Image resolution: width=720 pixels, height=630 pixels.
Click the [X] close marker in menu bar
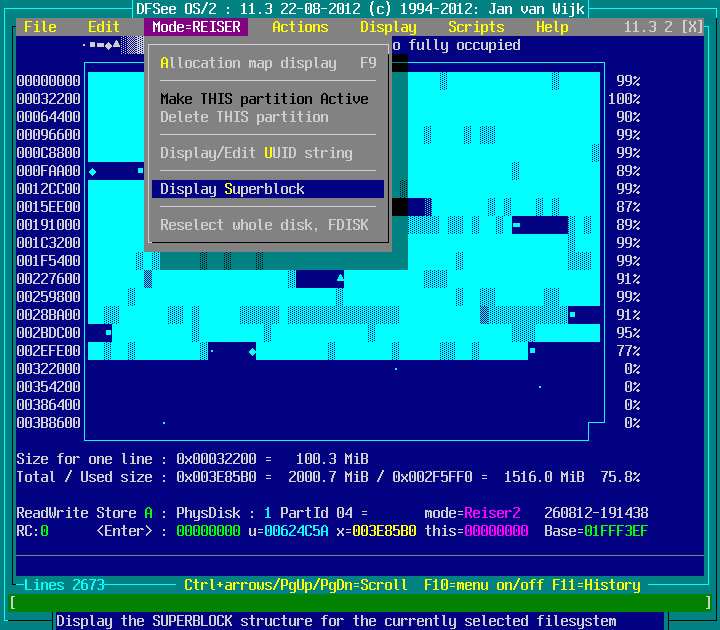(x=692, y=27)
